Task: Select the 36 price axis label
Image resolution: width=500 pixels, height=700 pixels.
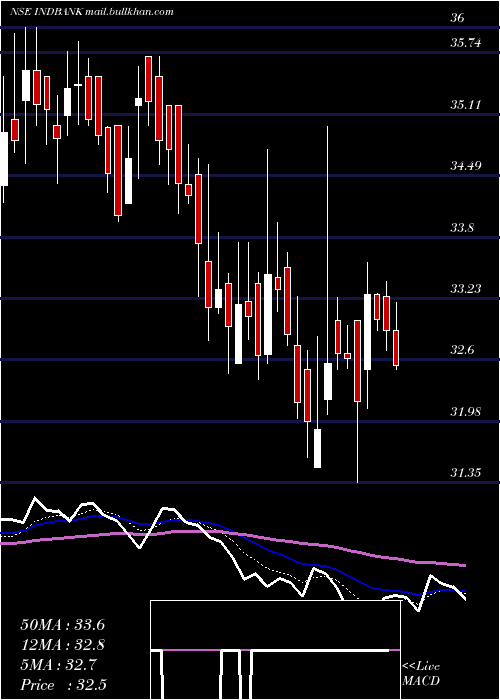Action: [x=458, y=18]
